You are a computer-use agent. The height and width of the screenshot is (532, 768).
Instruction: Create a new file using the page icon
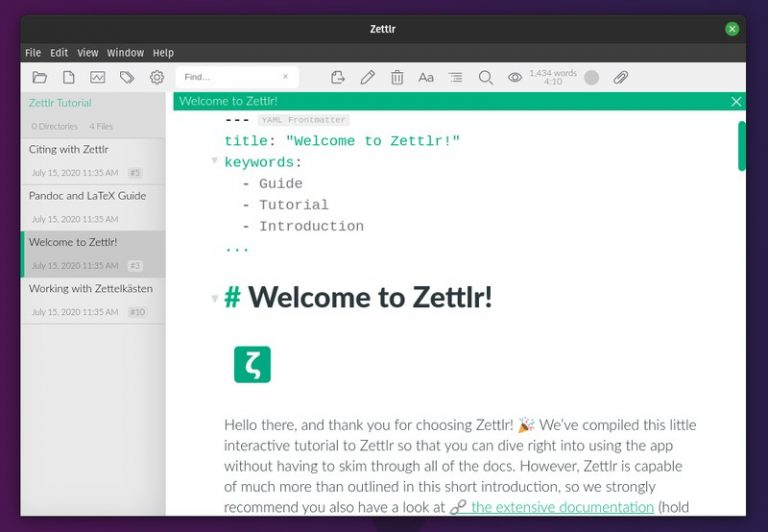69,77
